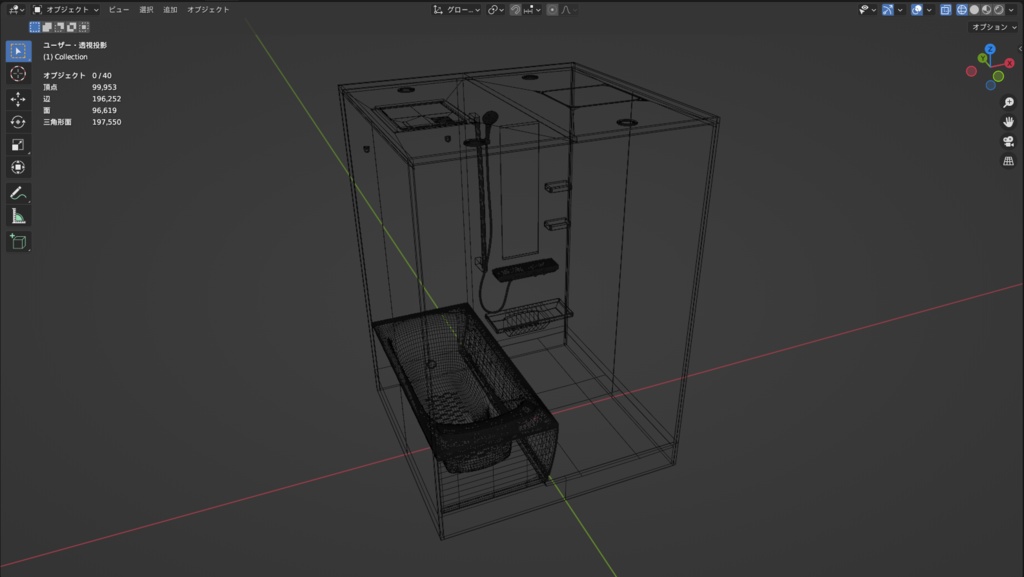Click the 面 96,619 statistic
This screenshot has width=1024, height=577.
[80, 111]
